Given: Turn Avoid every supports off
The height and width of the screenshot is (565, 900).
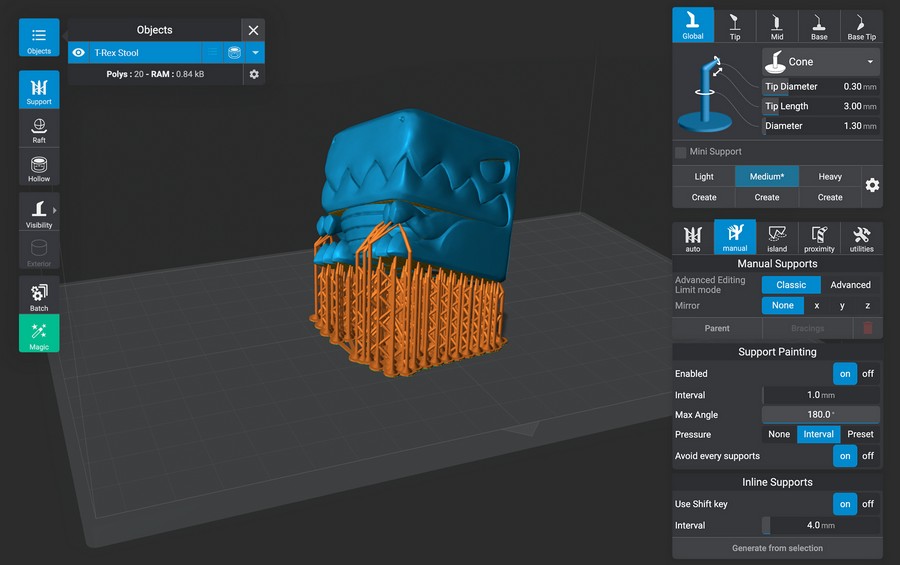Looking at the screenshot, I should pos(868,456).
